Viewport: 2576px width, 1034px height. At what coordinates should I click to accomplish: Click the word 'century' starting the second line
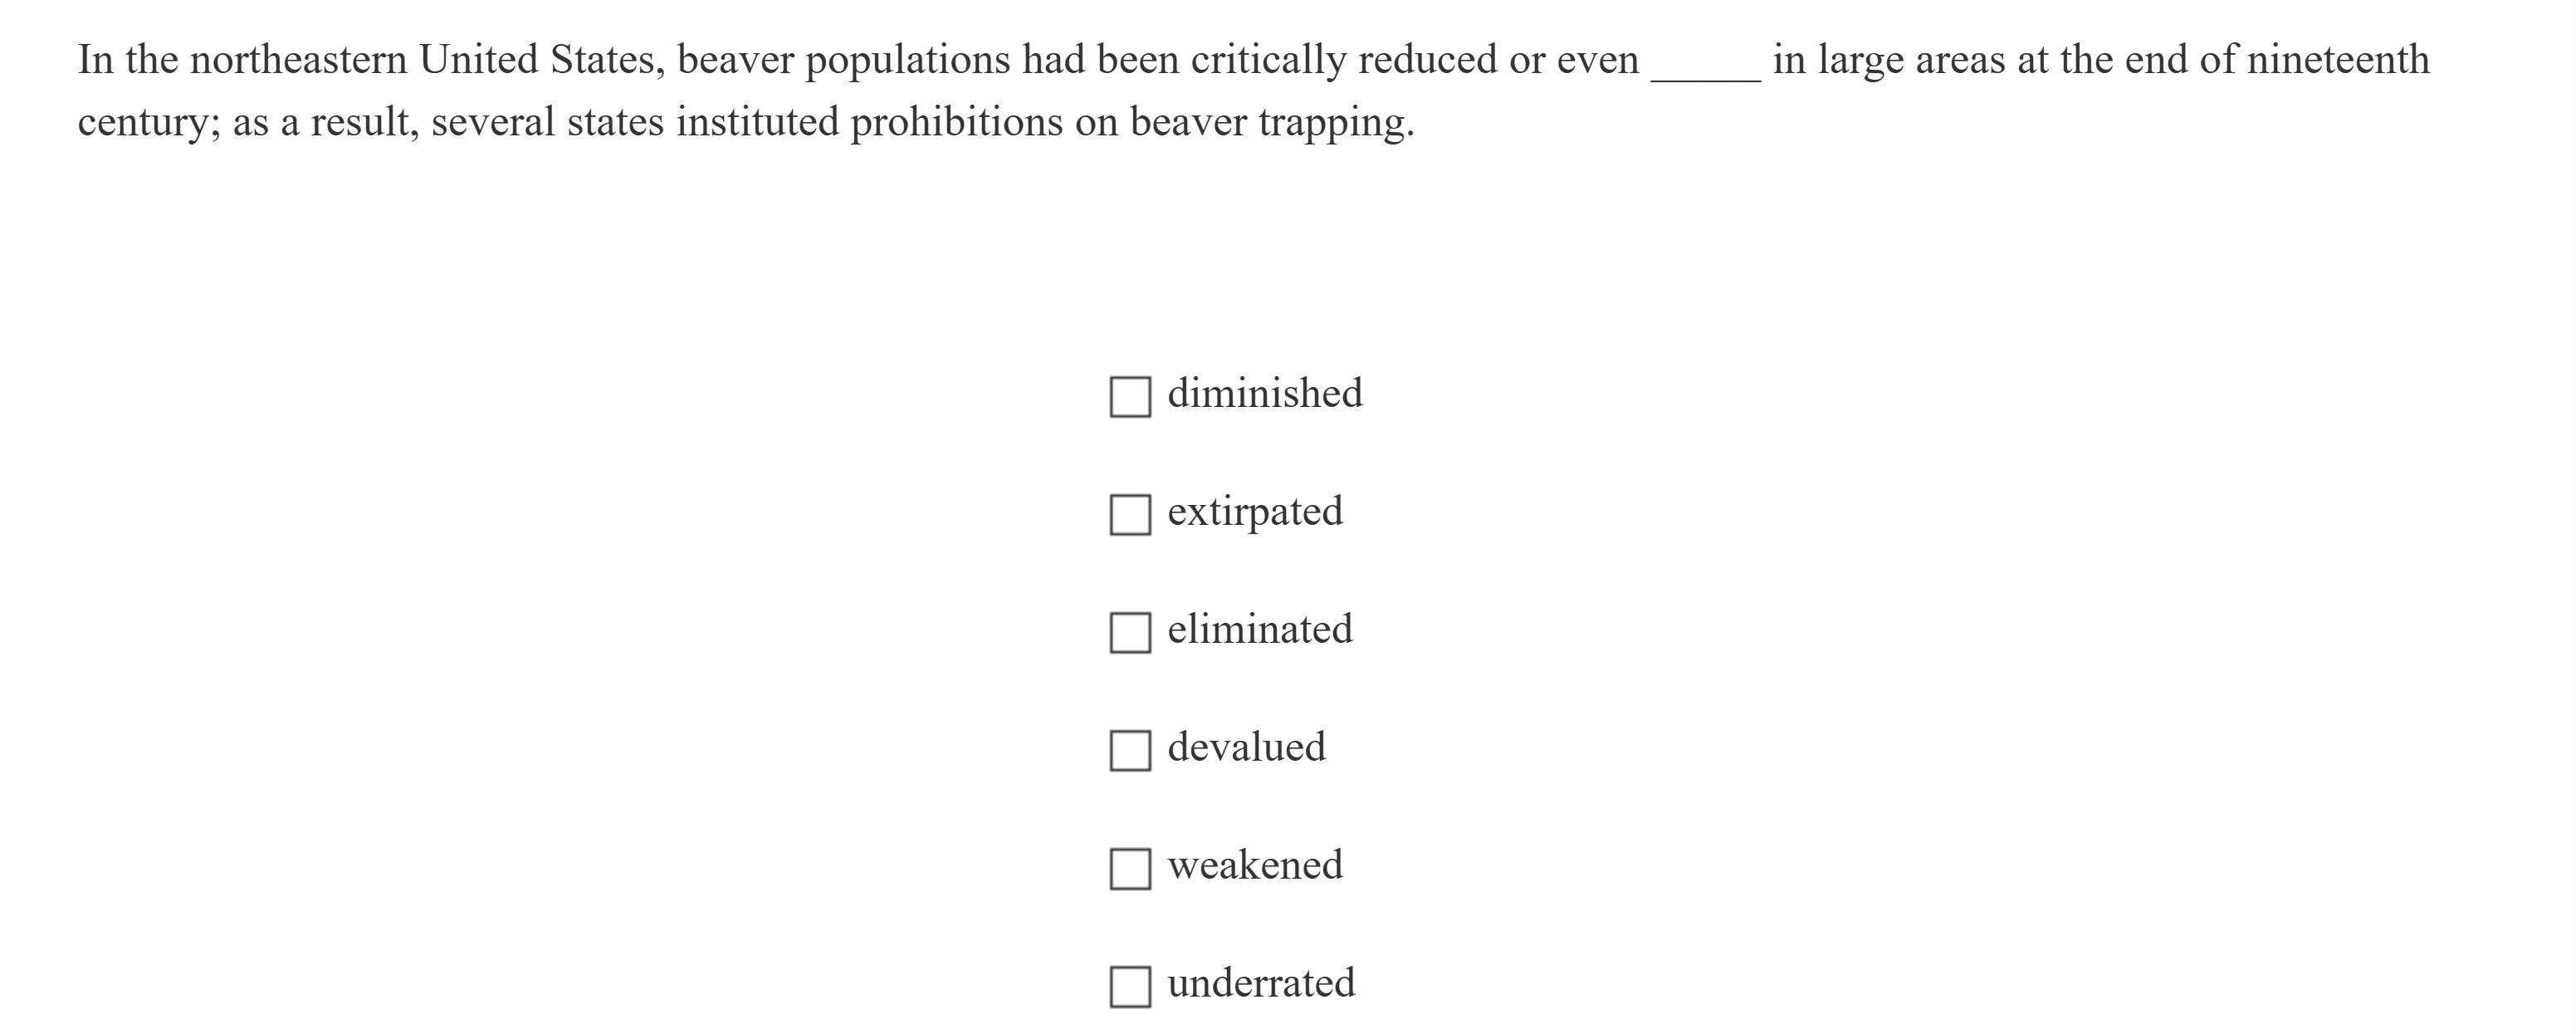148,123
